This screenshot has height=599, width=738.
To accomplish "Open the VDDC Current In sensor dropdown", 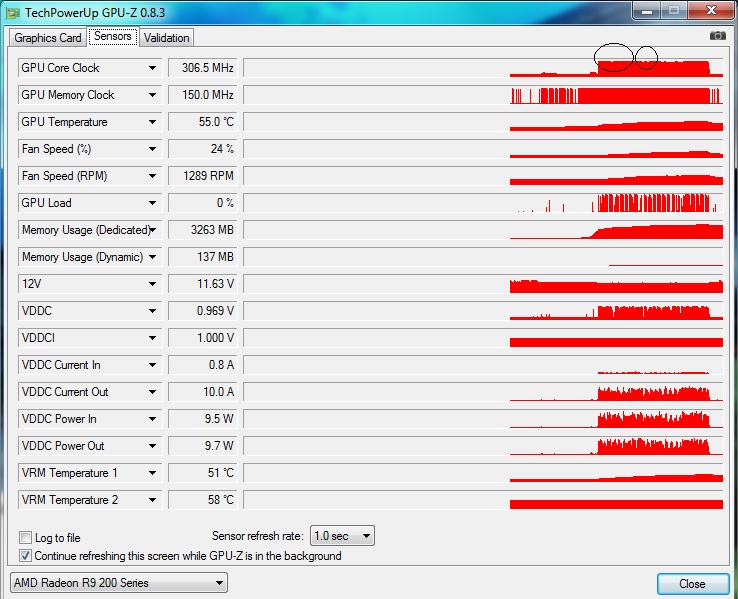I will click(x=152, y=365).
